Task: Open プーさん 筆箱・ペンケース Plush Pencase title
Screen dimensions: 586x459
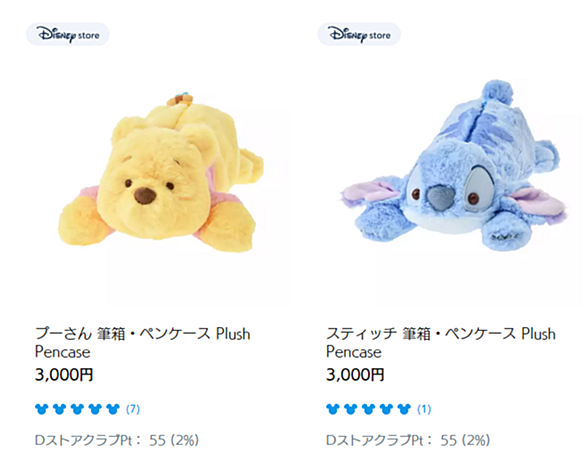Action: pyautogui.click(x=142, y=343)
